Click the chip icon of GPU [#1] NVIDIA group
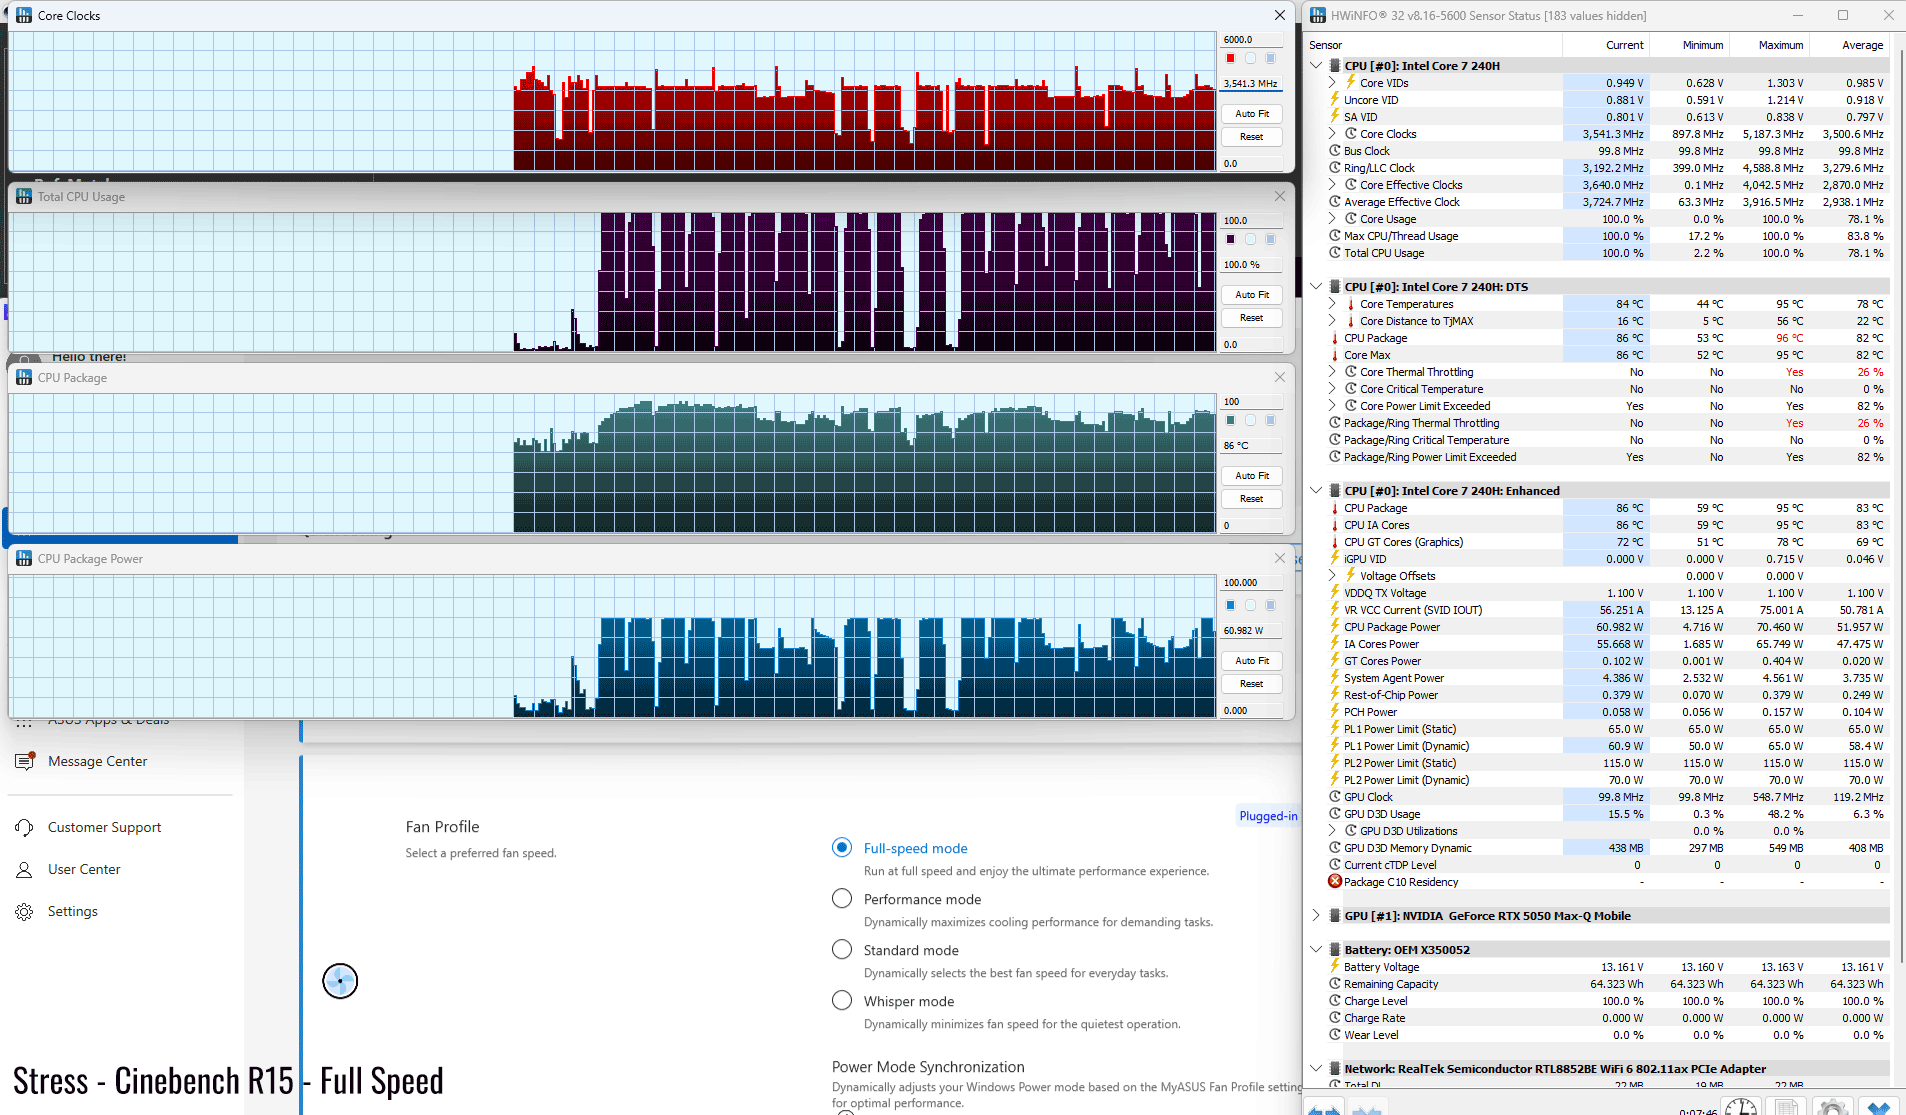The height and width of the screenshot is (1115, 1906). [x=1335, y=916]
